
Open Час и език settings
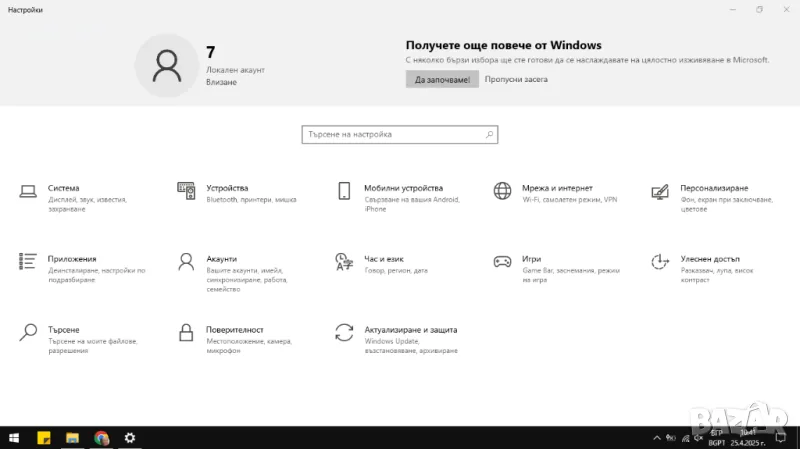[x=344, y=262]
